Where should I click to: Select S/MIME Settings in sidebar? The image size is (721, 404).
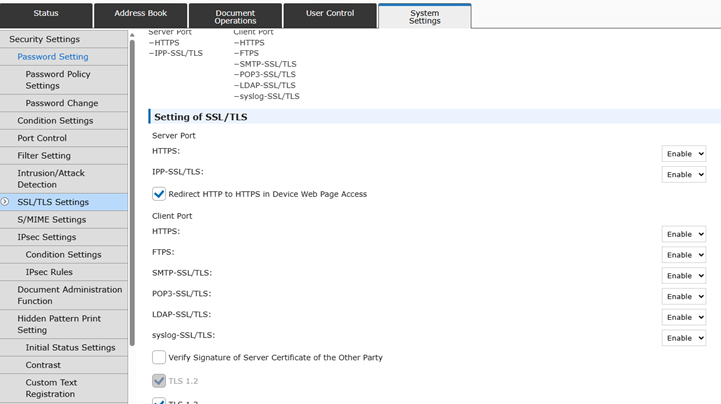[51, 220]
